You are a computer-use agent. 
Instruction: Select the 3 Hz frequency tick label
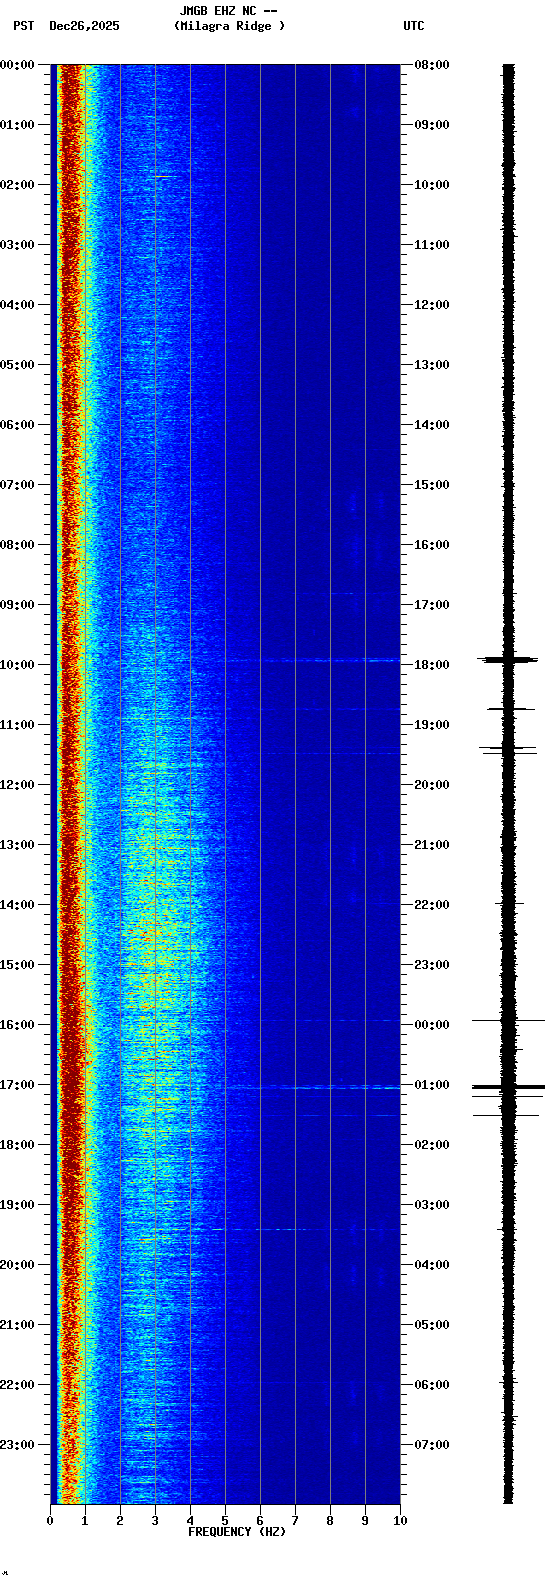coord(155,1521)
